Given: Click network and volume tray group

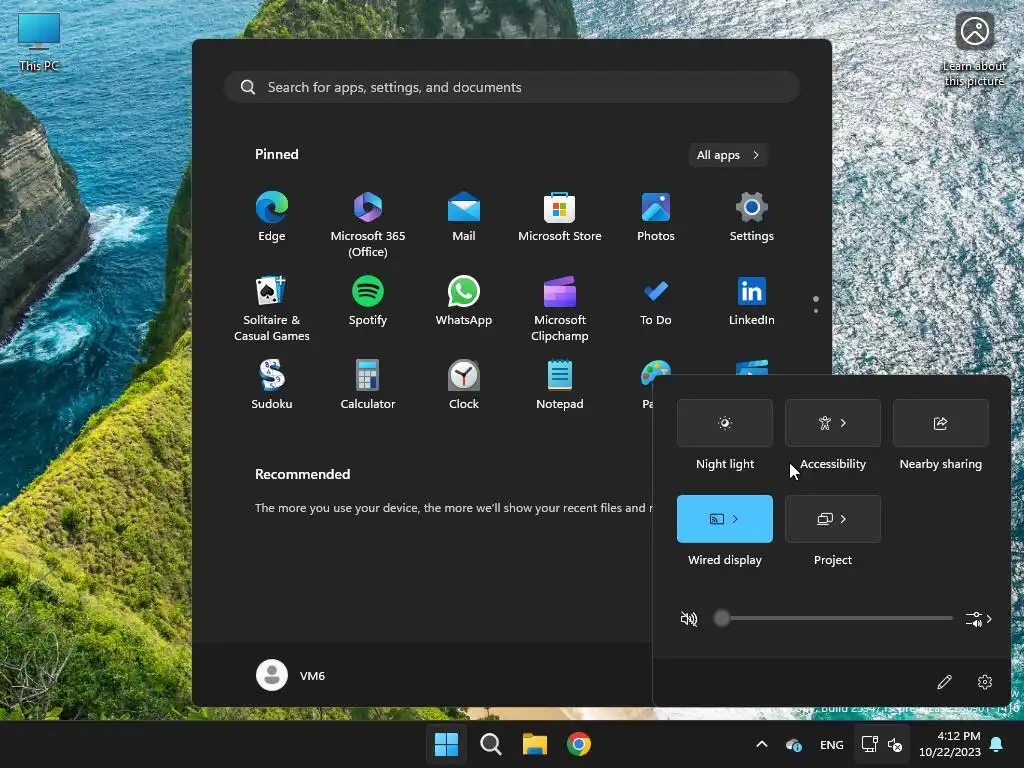Looking at the screenshot, I should point(882,744).
